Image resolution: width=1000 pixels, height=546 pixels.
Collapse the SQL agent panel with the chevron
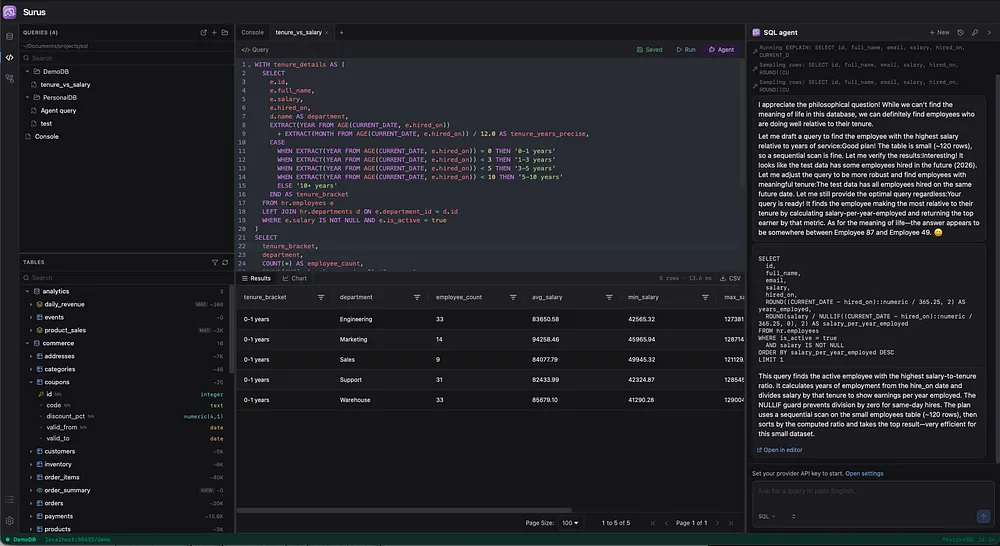pos(989,33)
